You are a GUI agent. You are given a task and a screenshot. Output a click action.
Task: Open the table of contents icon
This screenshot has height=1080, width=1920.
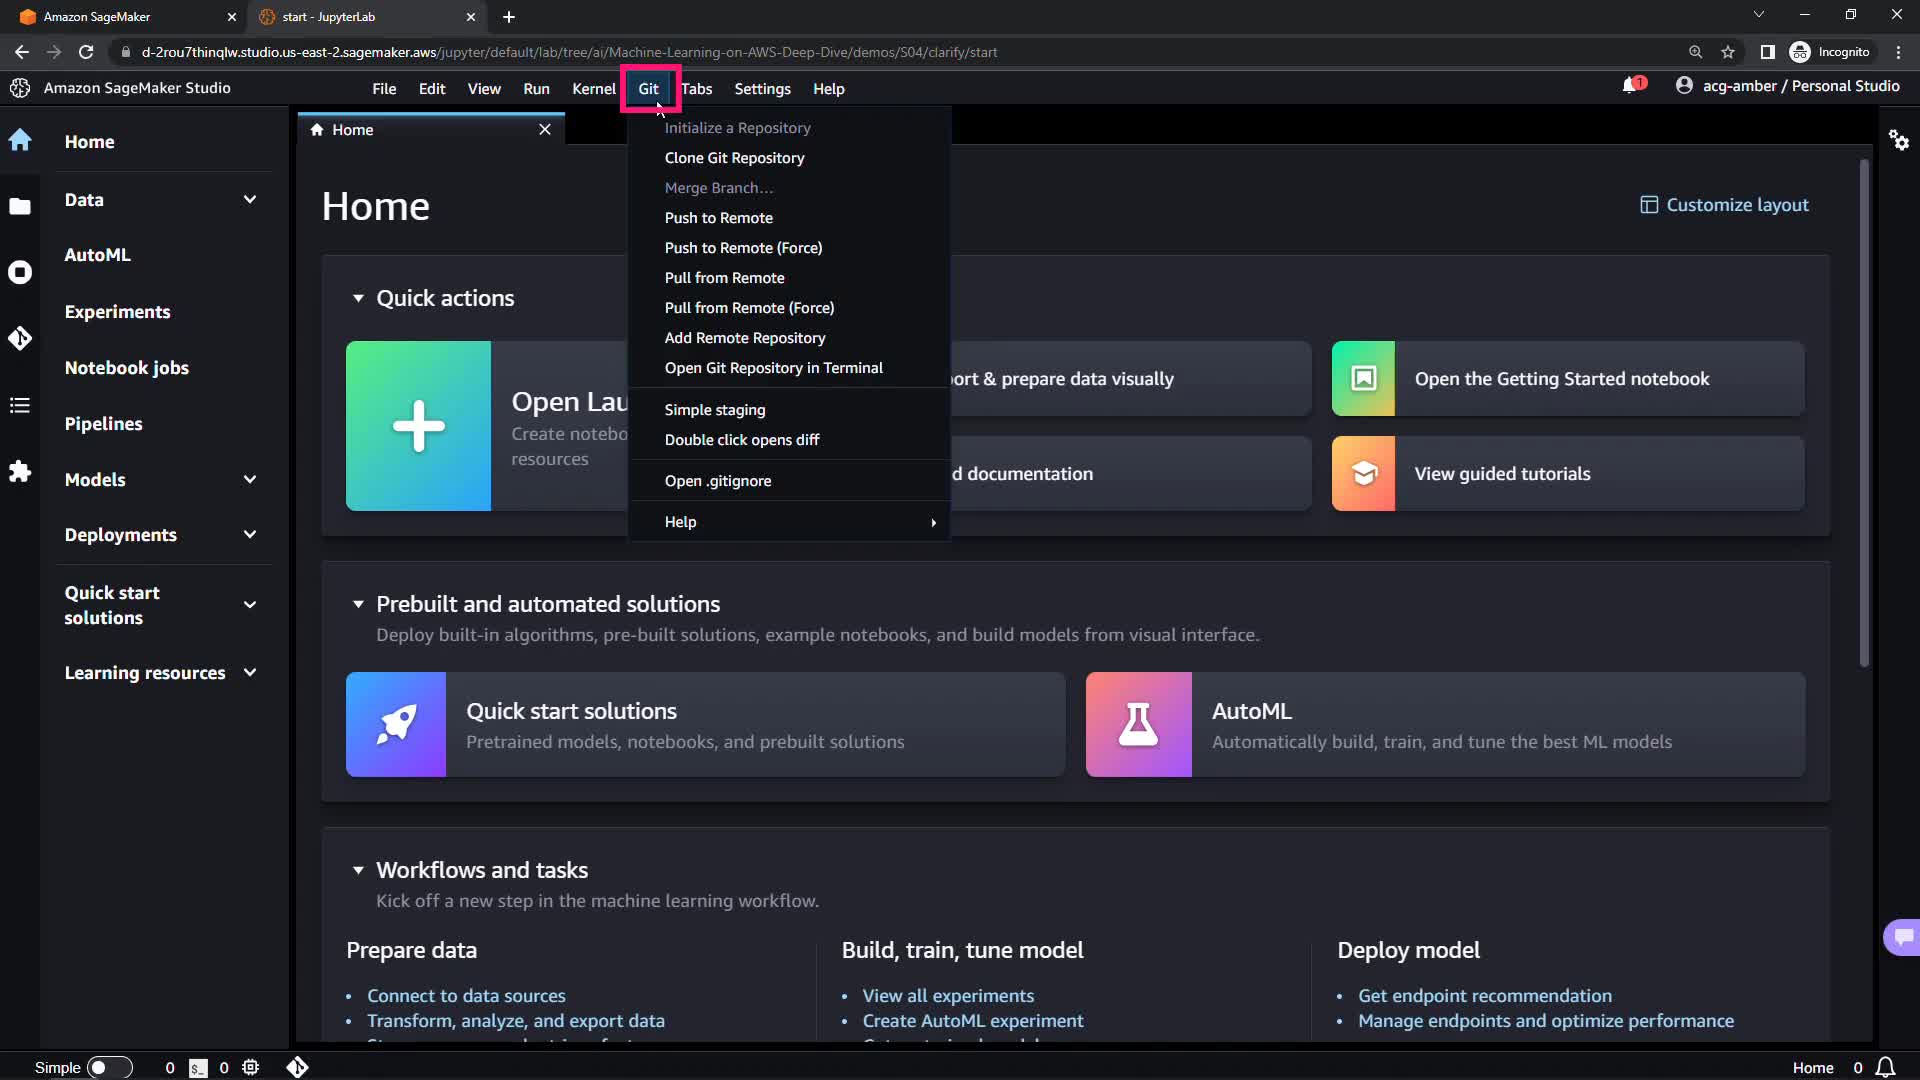click(x=20, y=405)
